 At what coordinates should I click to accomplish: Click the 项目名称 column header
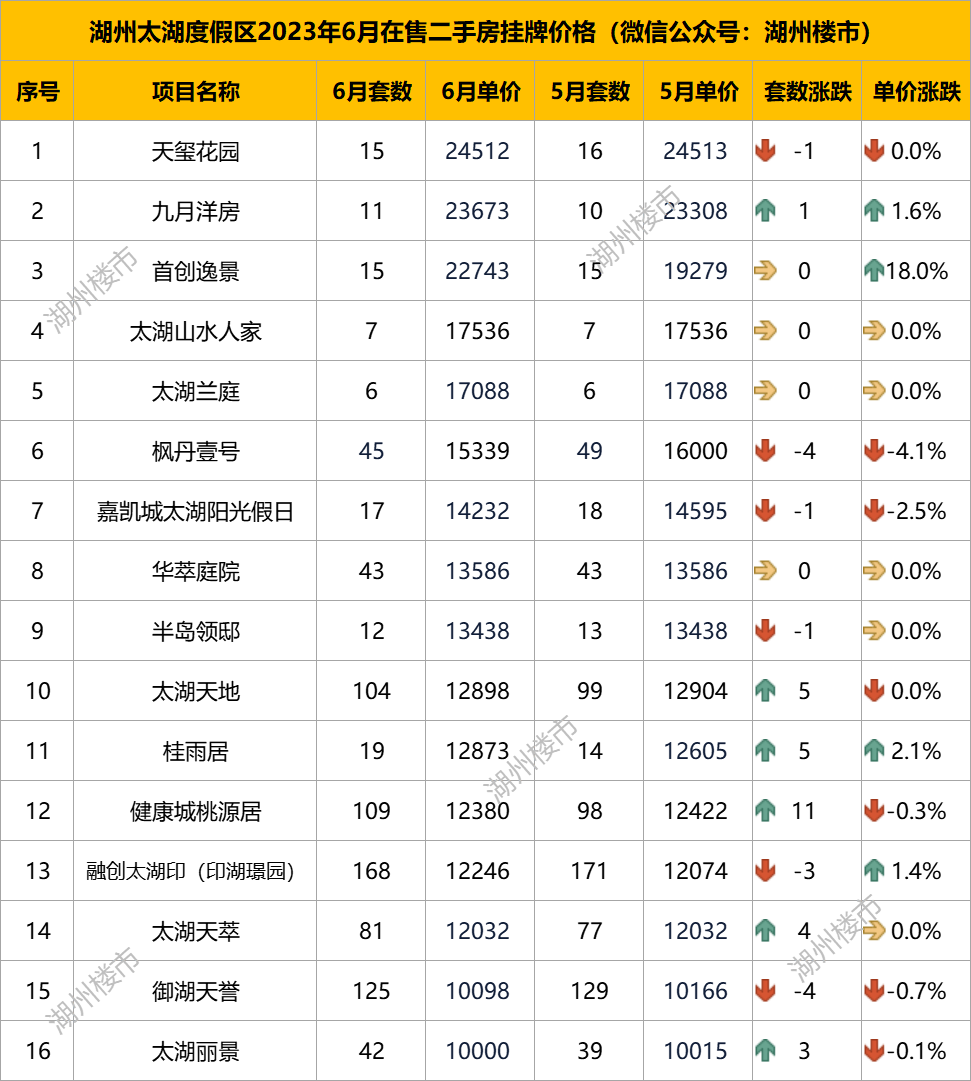click(x=195, y=91)
